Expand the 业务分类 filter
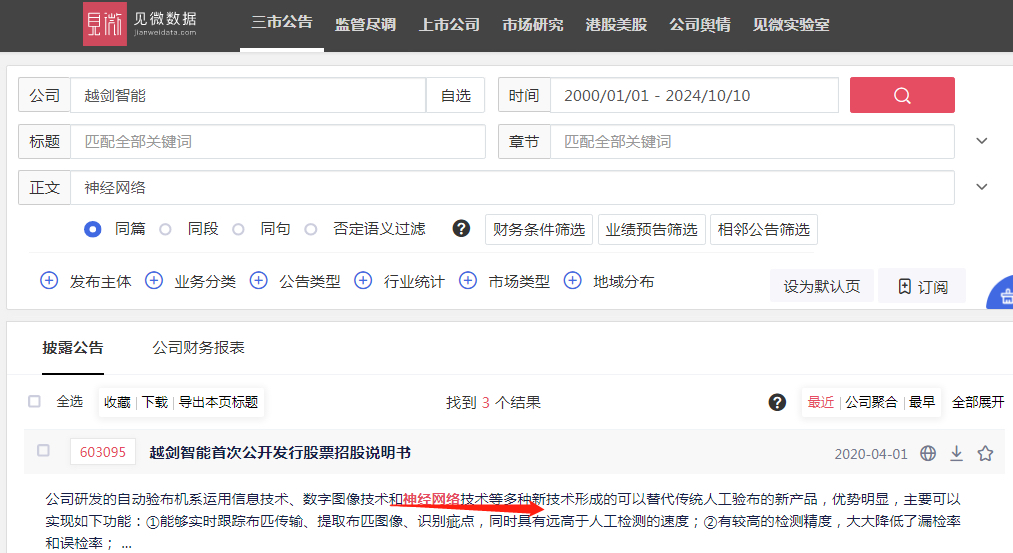Image resolution: width=1013 pixels, height=553 pixels. click(205, 282)
